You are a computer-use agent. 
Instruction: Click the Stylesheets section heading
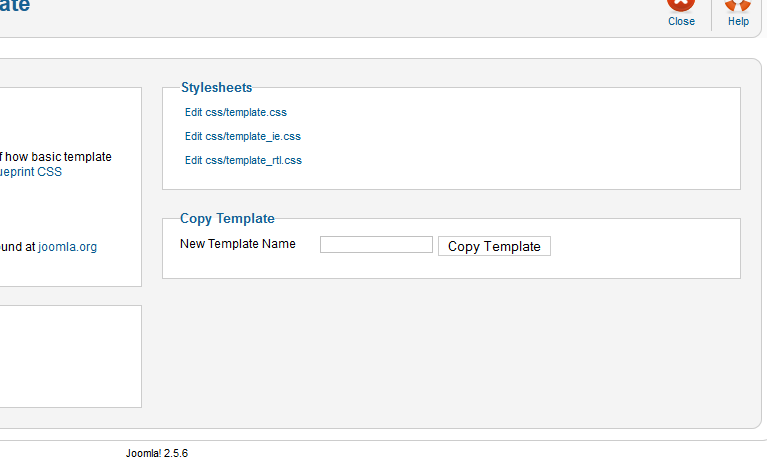pyautogui.click(x=216, y=88)
